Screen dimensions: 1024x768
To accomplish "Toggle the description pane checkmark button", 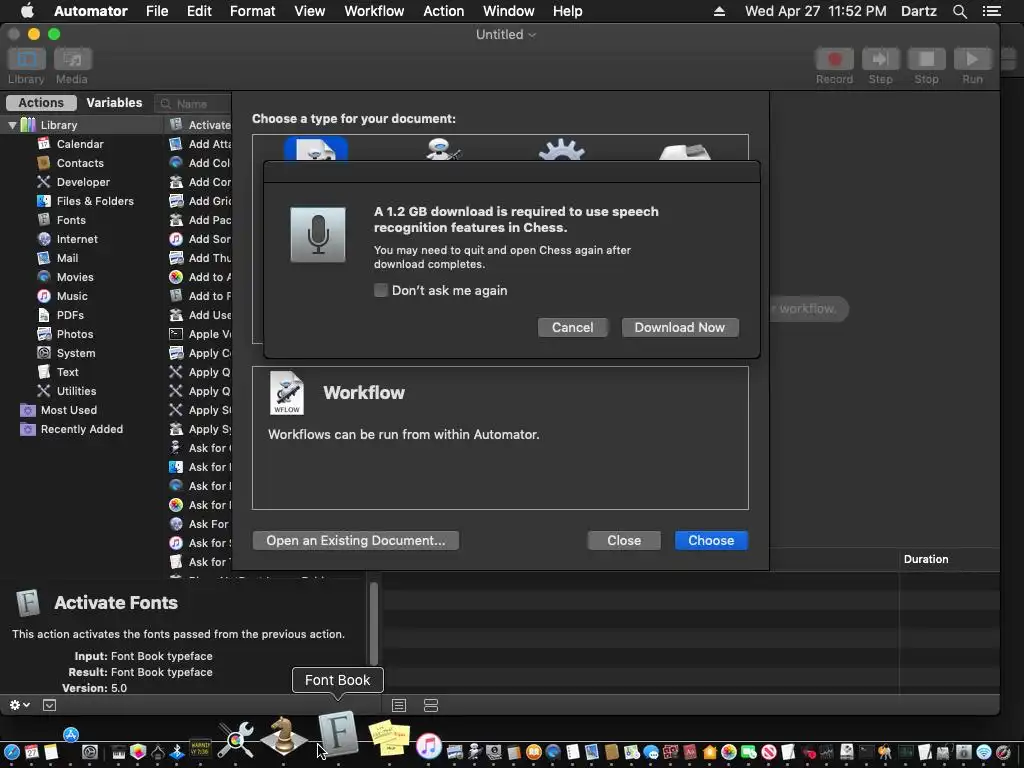I will click(50, 705).
